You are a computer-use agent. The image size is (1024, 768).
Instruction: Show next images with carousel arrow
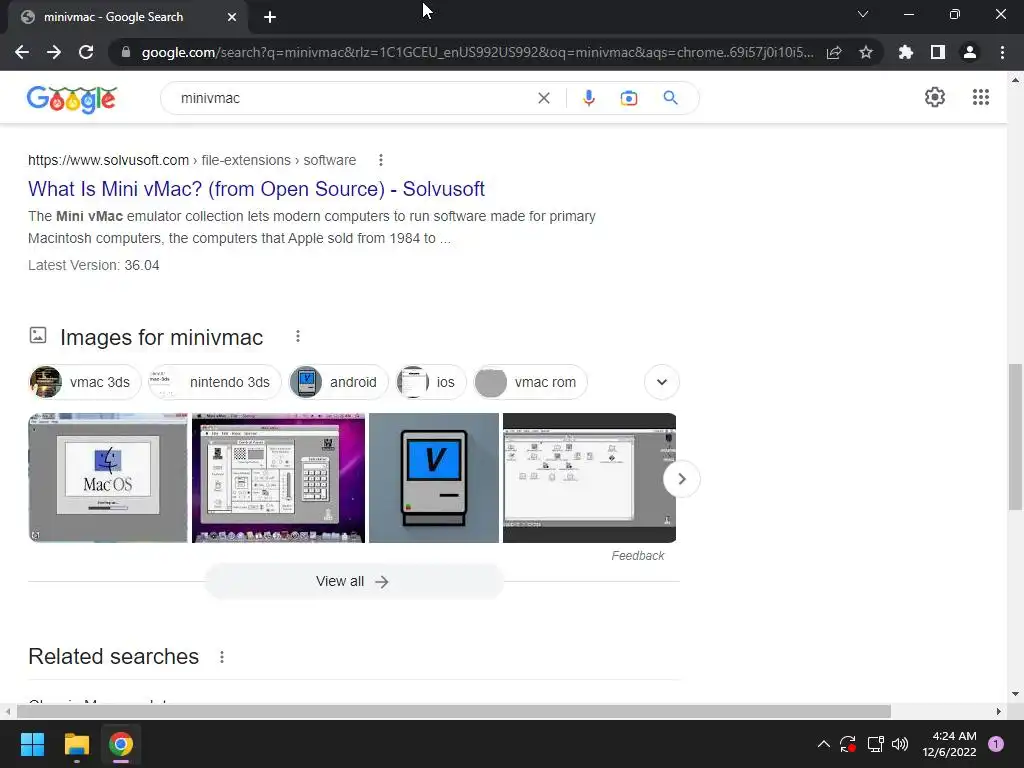[x=681, y=479]
